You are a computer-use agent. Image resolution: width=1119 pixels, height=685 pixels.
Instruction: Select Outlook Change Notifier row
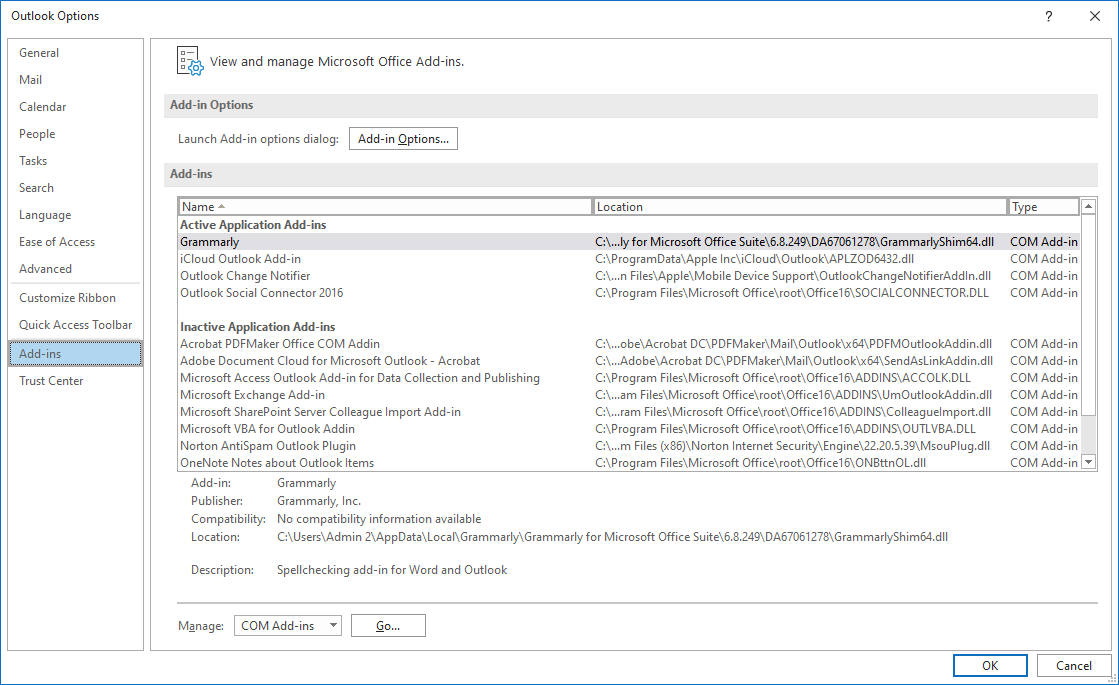[x=629, y=276]
